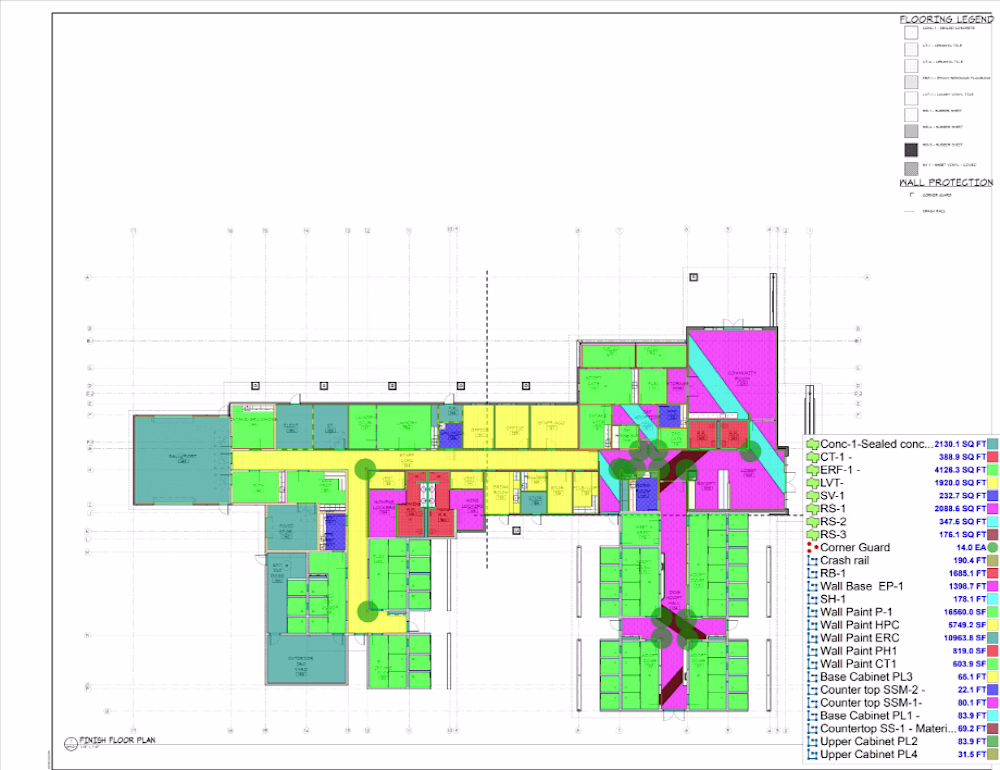The image size is (1000, 770).
Task: Click the icon beside Wall Paint HPC
Action: click(812, 625)
